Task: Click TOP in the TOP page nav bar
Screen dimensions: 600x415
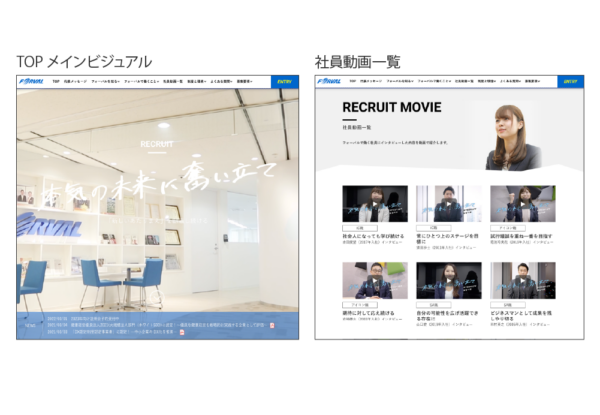Action: 56,81
